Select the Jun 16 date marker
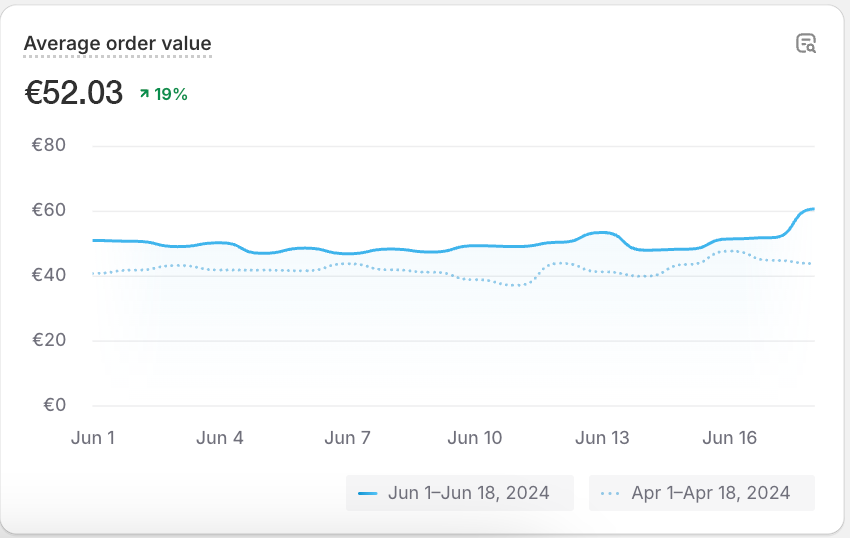 click(x=730, y=438)
